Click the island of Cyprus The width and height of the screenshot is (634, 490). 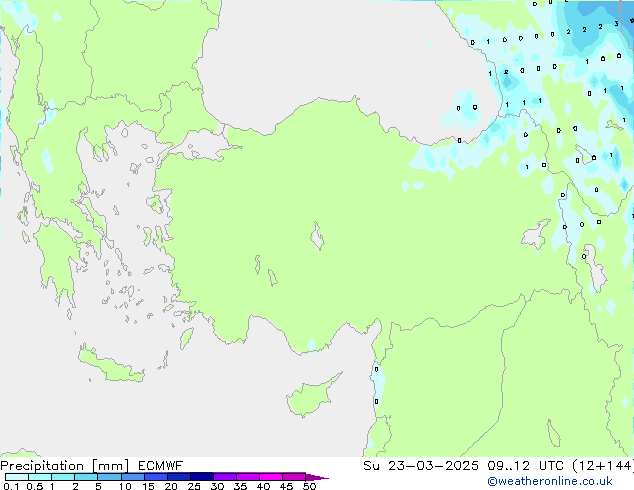[x=312, y=396]
